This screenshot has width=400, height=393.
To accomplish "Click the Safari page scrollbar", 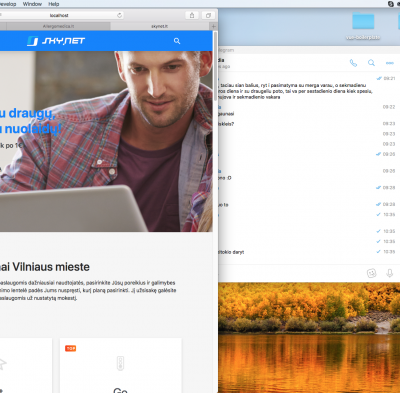I will pyautogui.click(x=215, y=67).
